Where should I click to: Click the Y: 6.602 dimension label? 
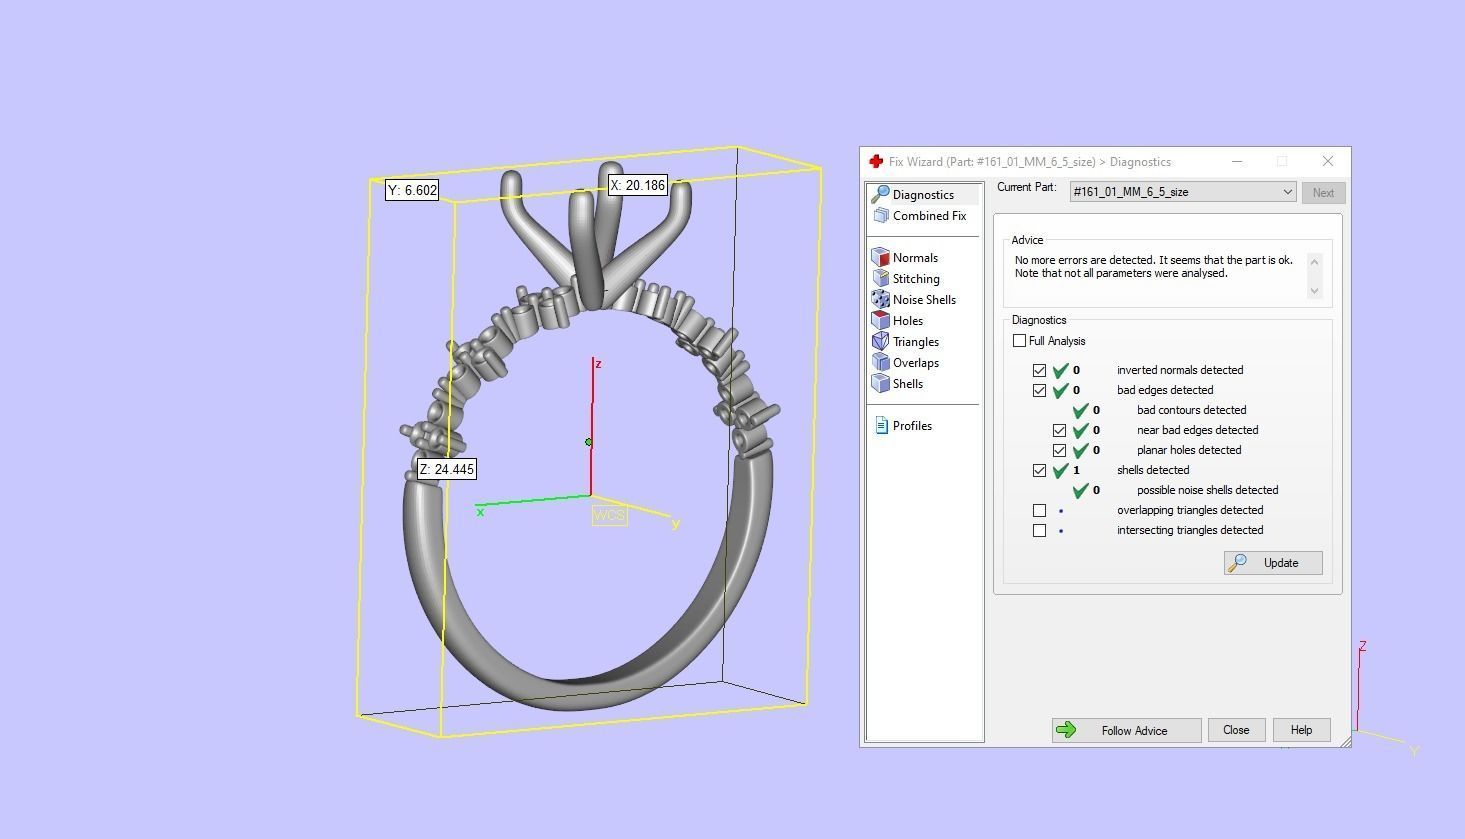click(412, 190)
